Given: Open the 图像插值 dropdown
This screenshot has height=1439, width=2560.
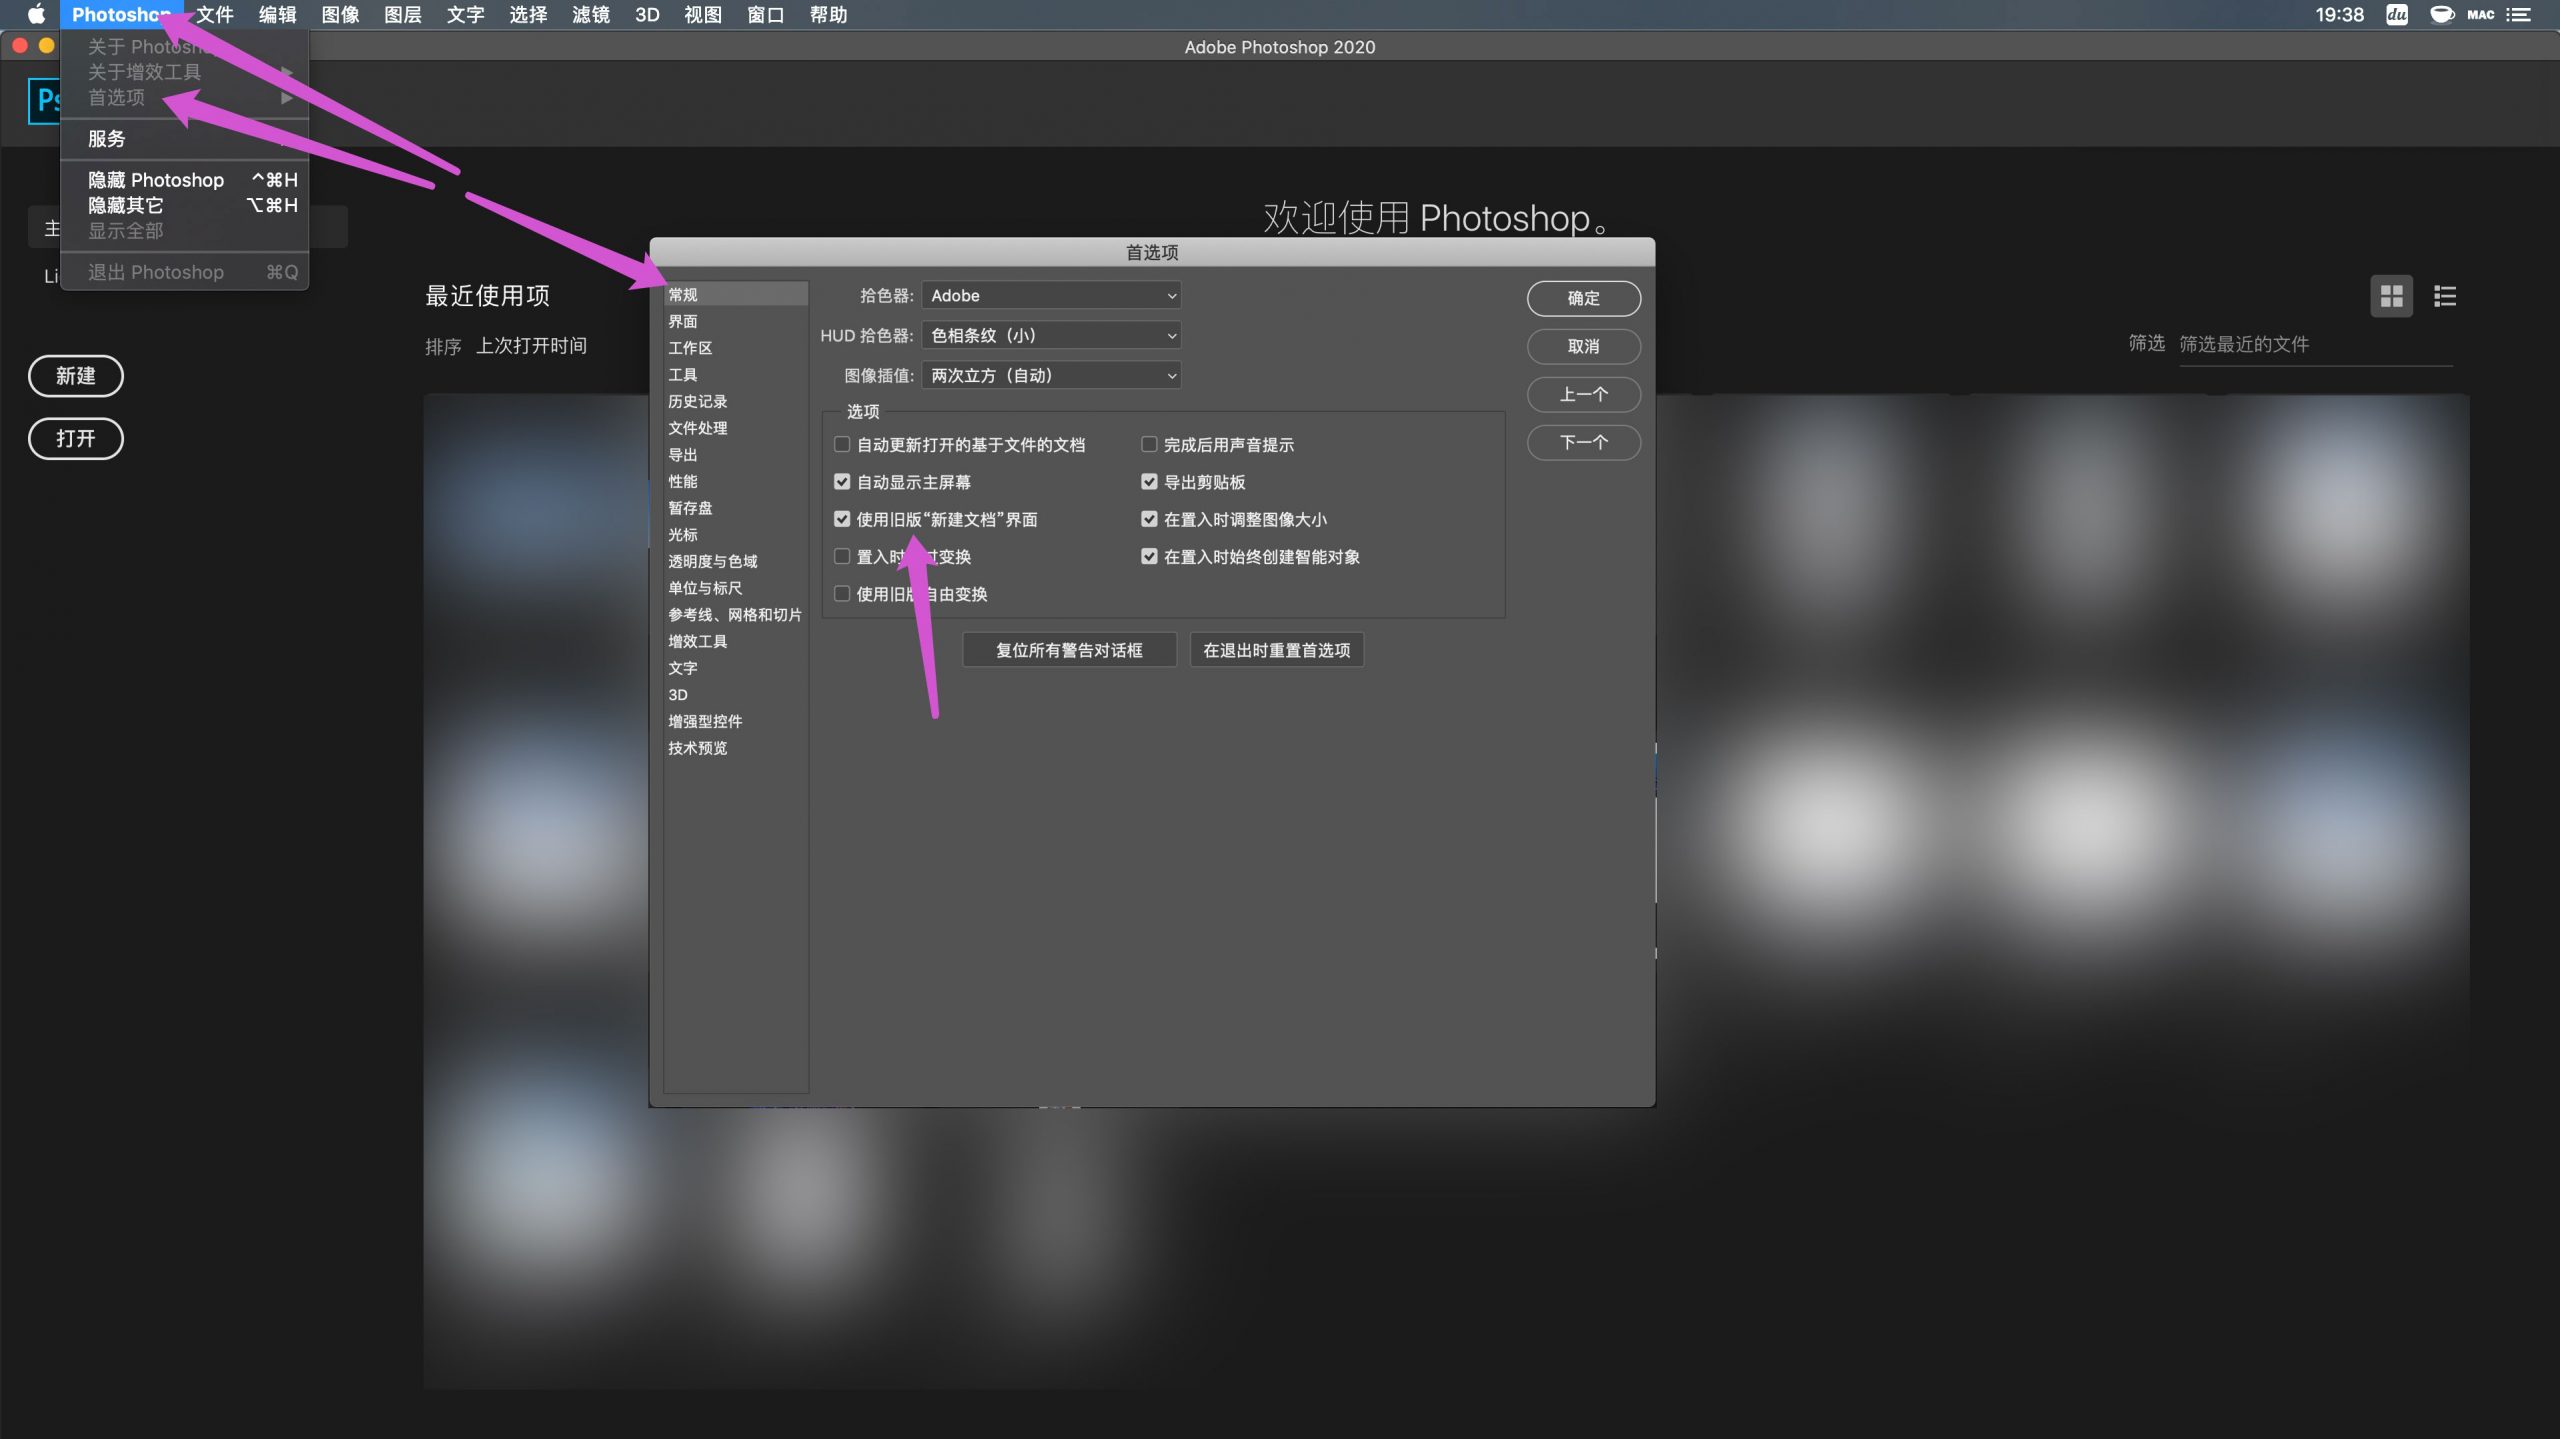Looking at the screenshot, I should point(1051,375).
